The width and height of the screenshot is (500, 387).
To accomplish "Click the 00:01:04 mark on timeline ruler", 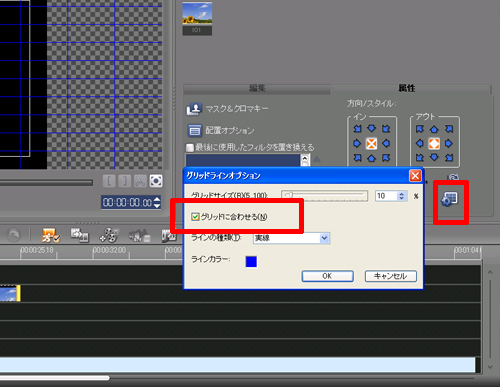I will point(466,250).
